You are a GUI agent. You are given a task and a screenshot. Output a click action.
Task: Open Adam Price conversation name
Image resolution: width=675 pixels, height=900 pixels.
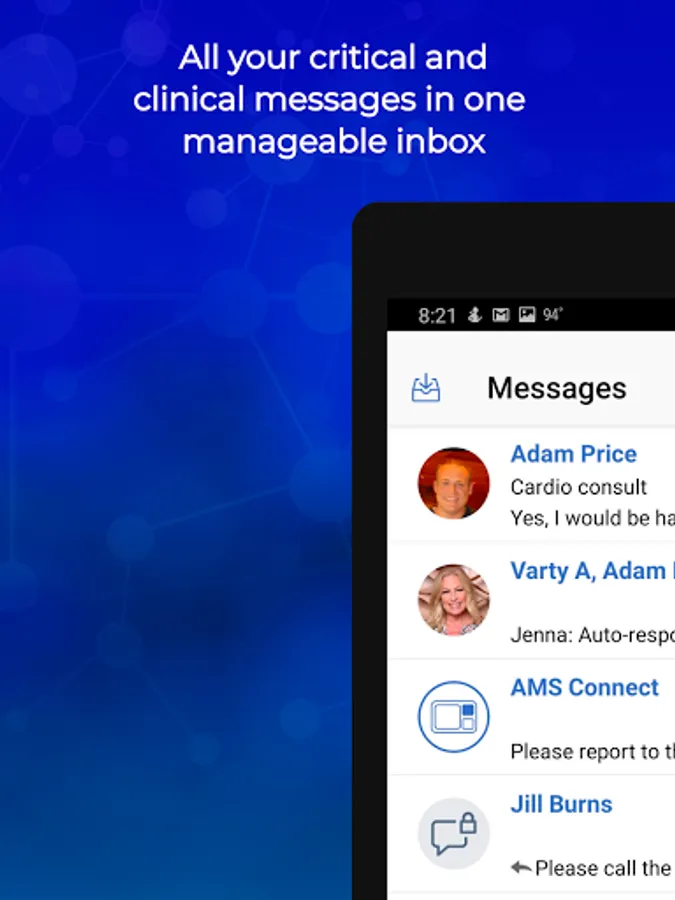coord(573,454)
